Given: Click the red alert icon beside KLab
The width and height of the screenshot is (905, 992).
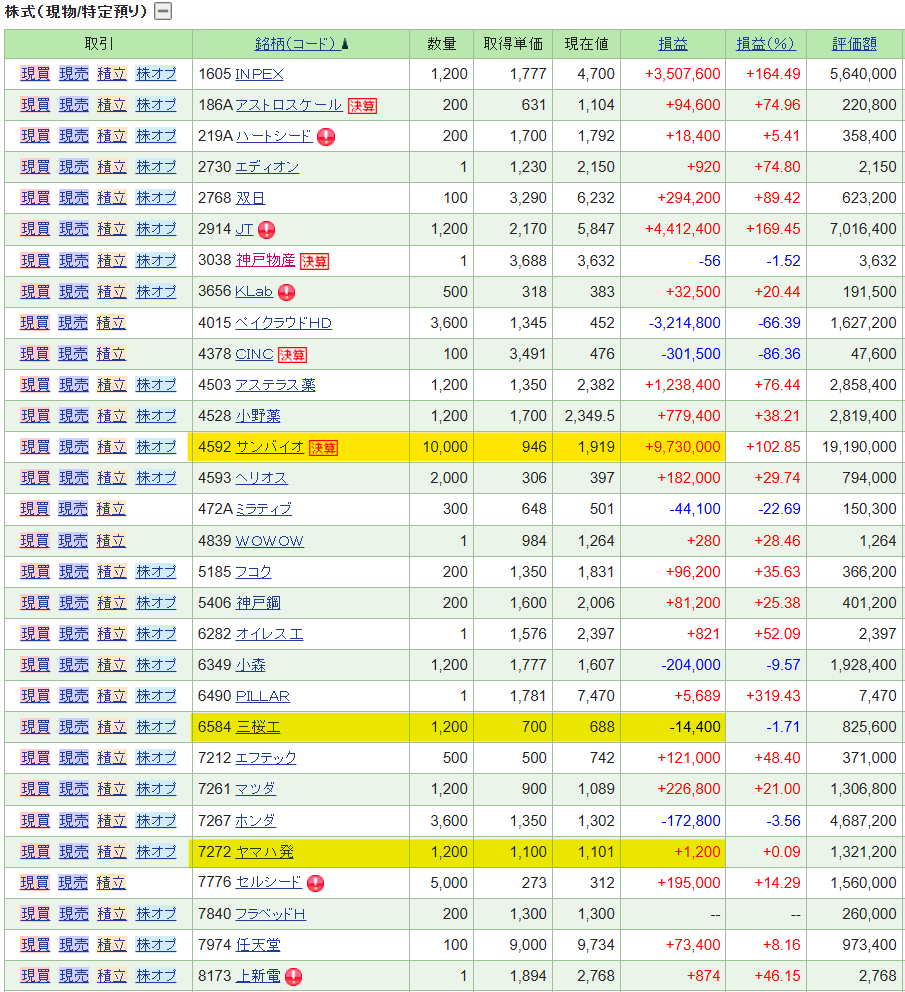Looking at the screenshot, I should (286, 292).
